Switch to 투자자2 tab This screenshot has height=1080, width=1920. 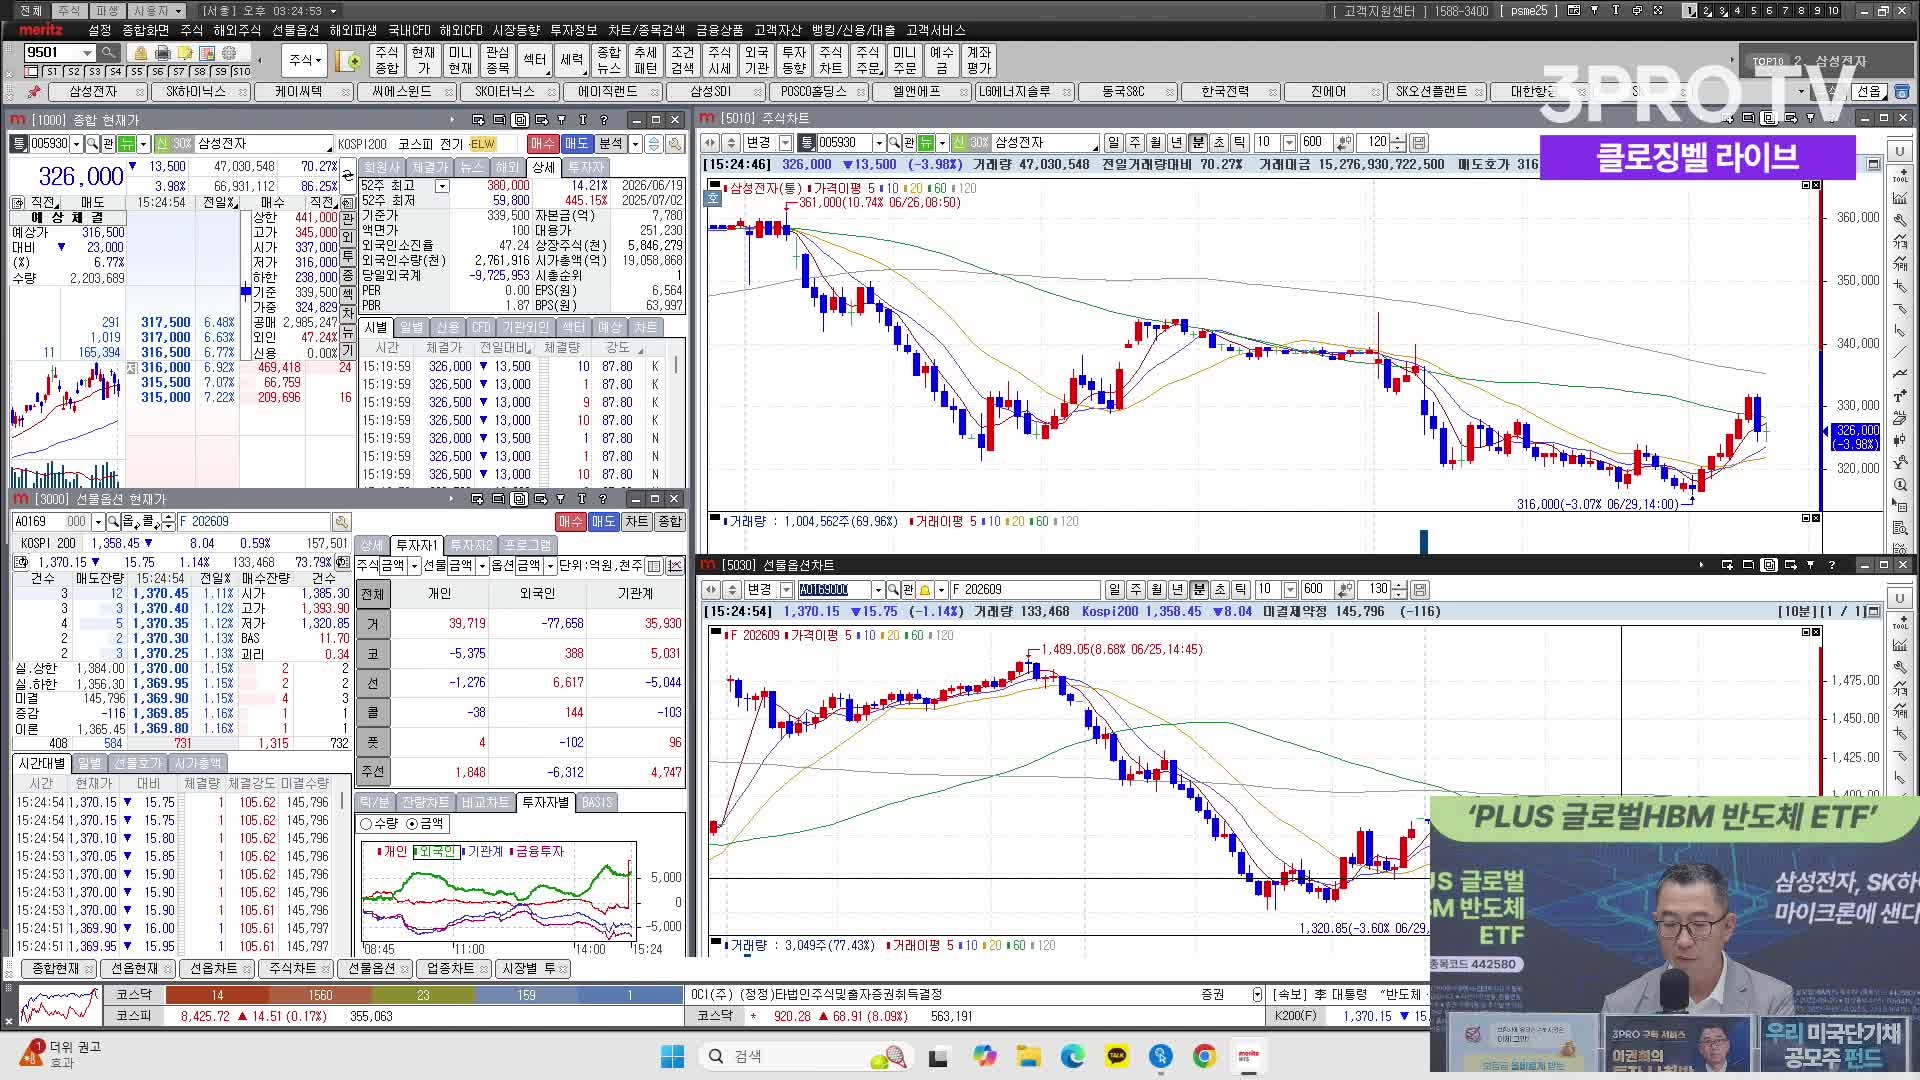click(470, 545)
